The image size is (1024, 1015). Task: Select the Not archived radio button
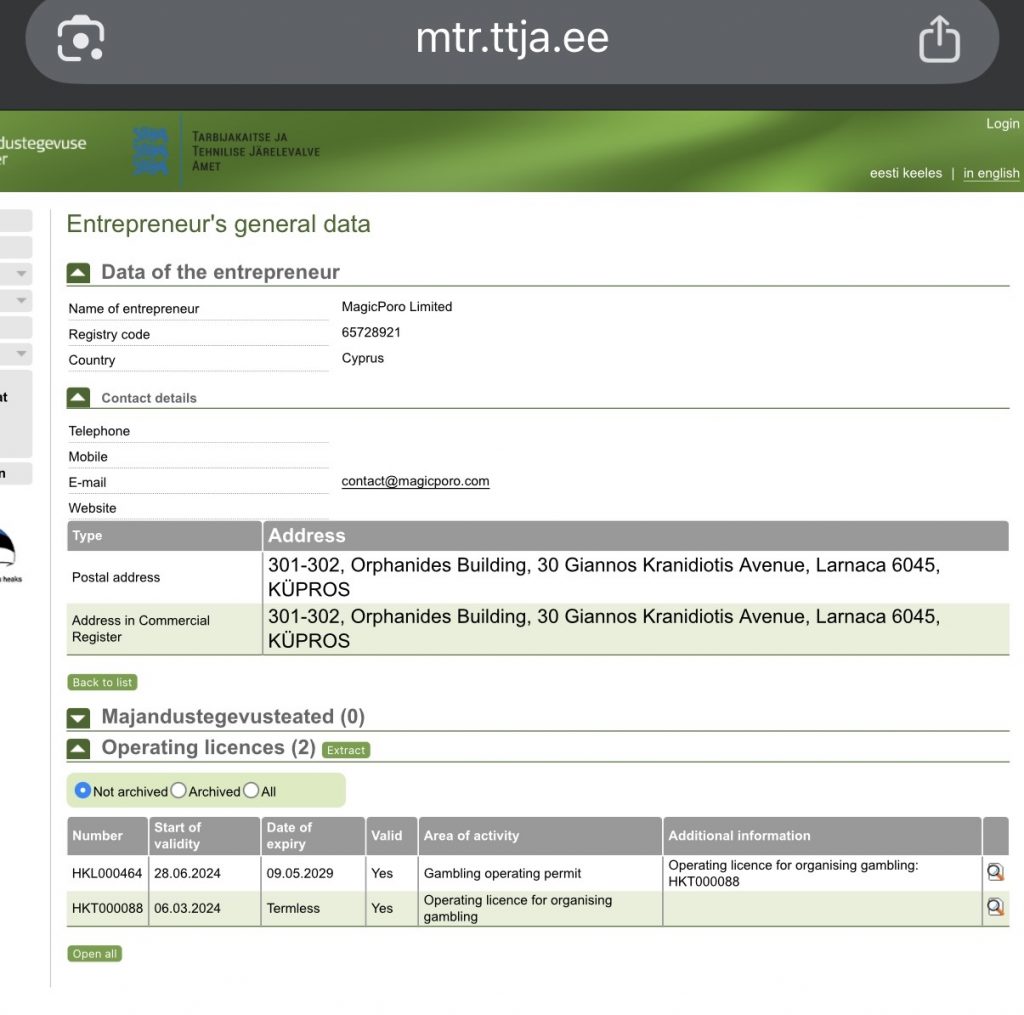(83, 790)
